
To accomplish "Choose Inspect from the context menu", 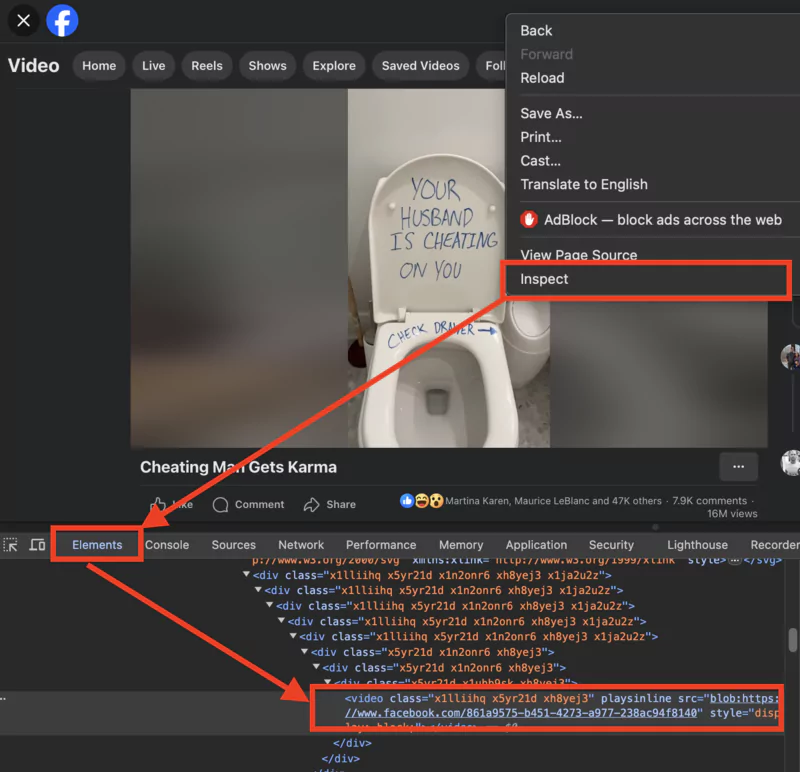I will click(543, 279).
